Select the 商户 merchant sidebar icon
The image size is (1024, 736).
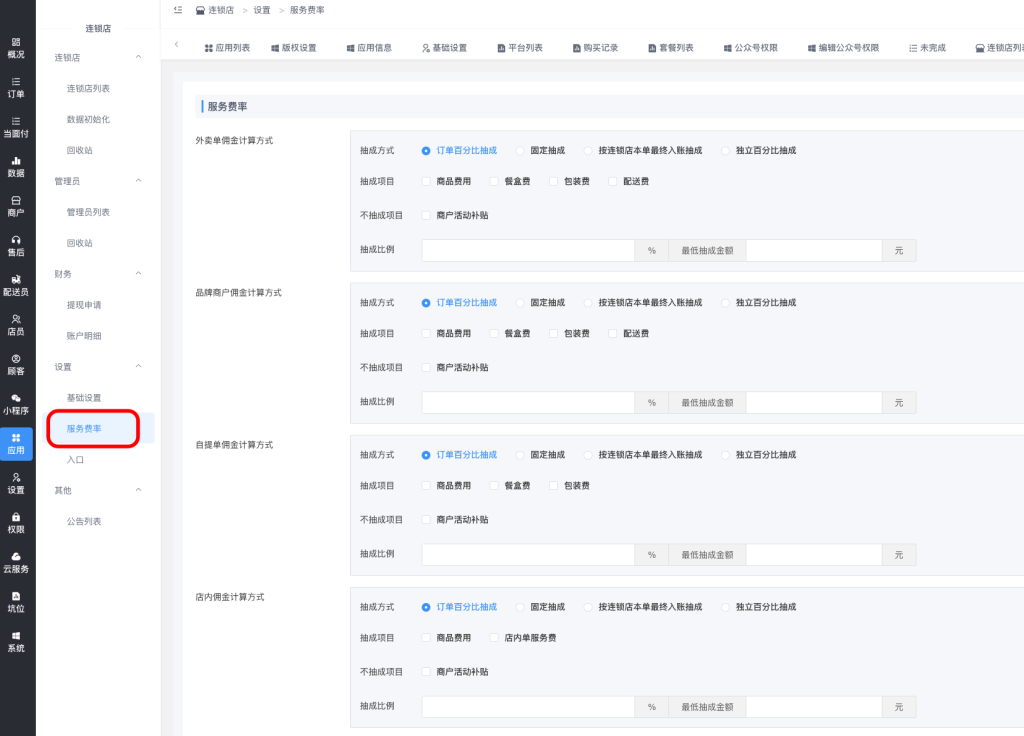pos(16,206)
